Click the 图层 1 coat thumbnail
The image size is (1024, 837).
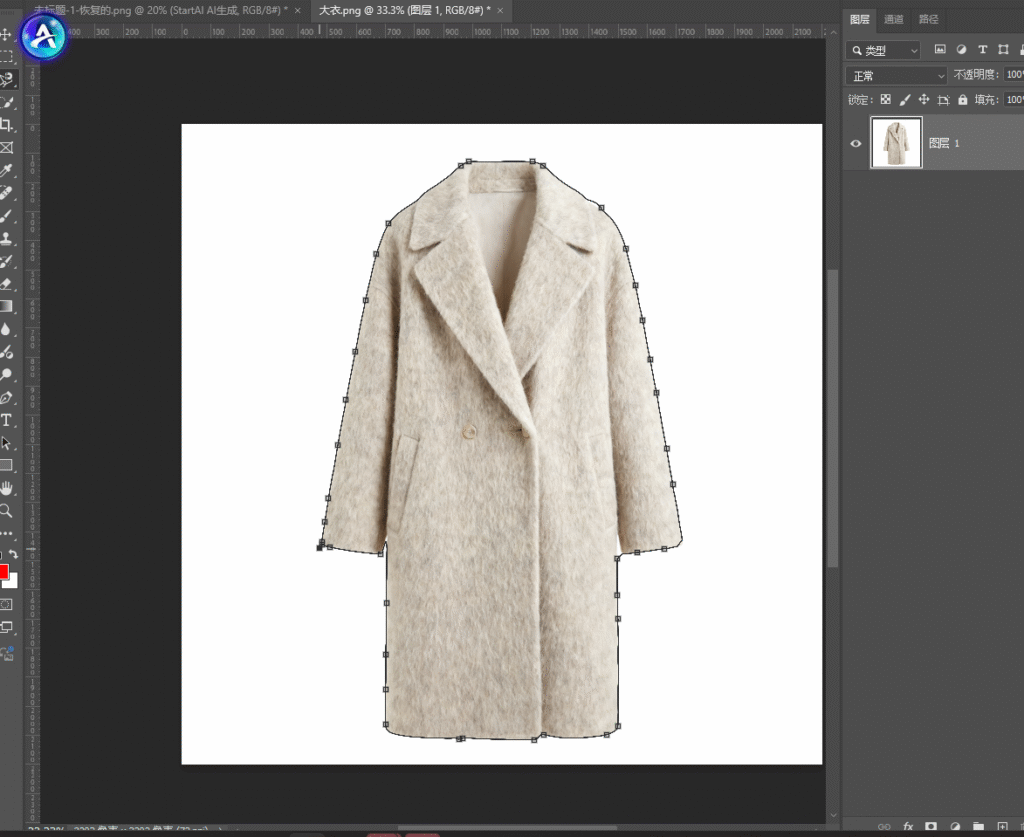tap(896, 143)
